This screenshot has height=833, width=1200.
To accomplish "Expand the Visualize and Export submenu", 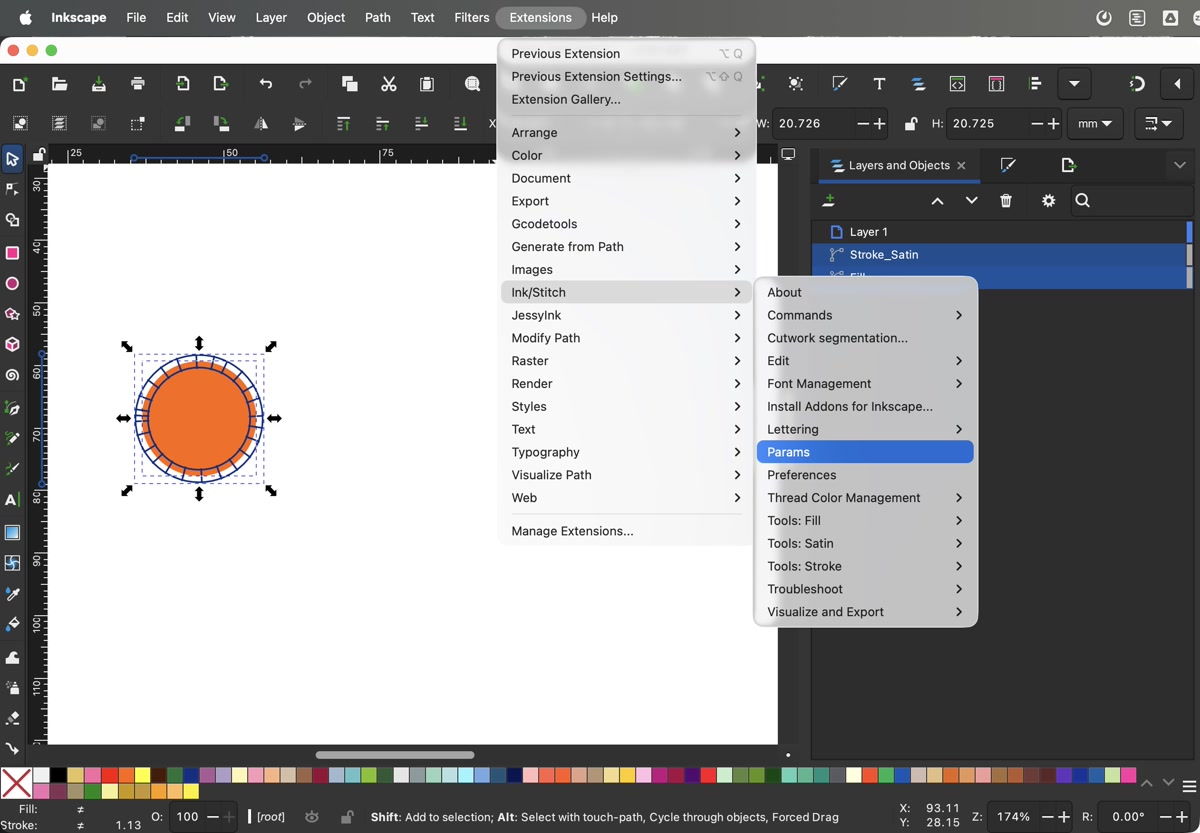I will [x=865, y=612].
